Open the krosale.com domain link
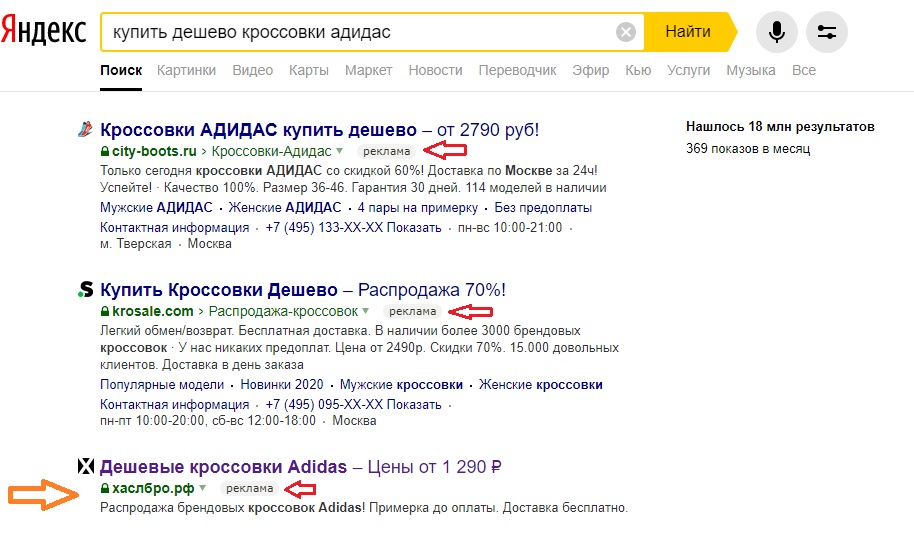 (153, 311)
